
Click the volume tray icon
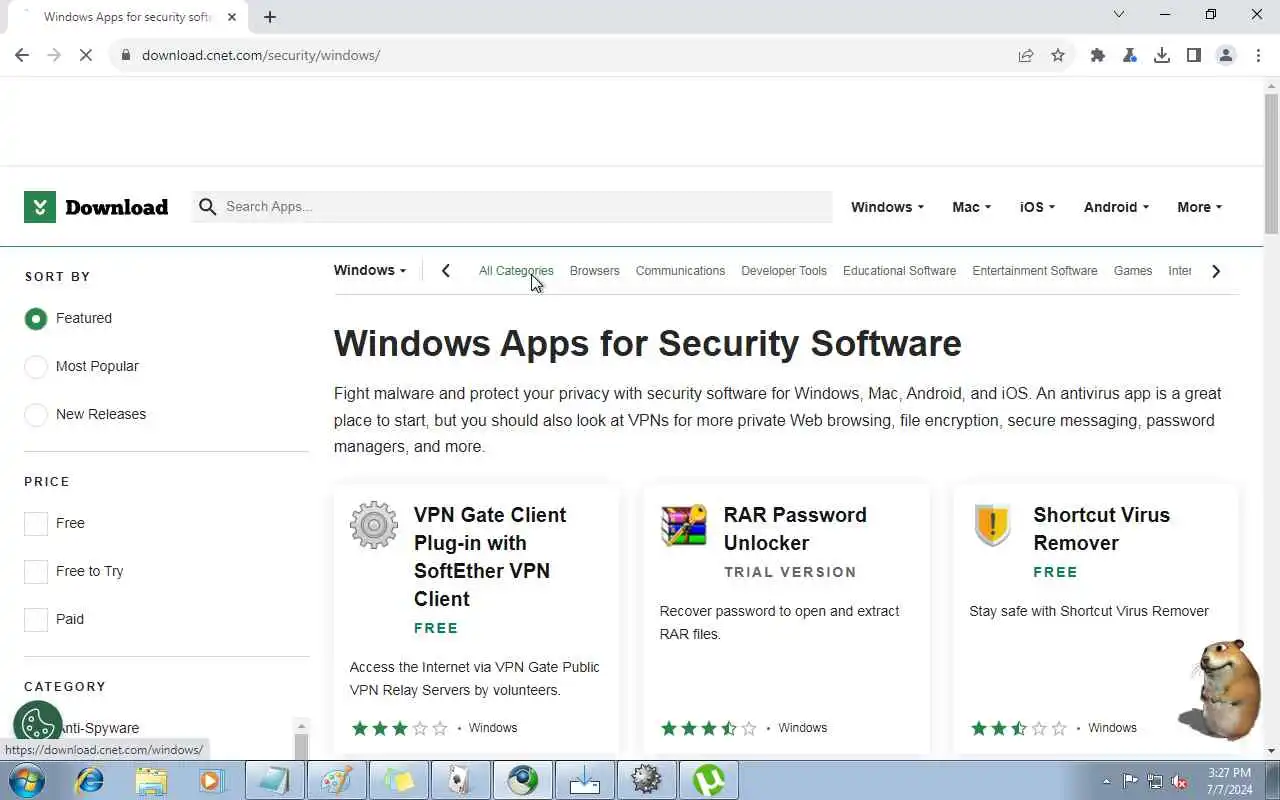coord(1180,781)
